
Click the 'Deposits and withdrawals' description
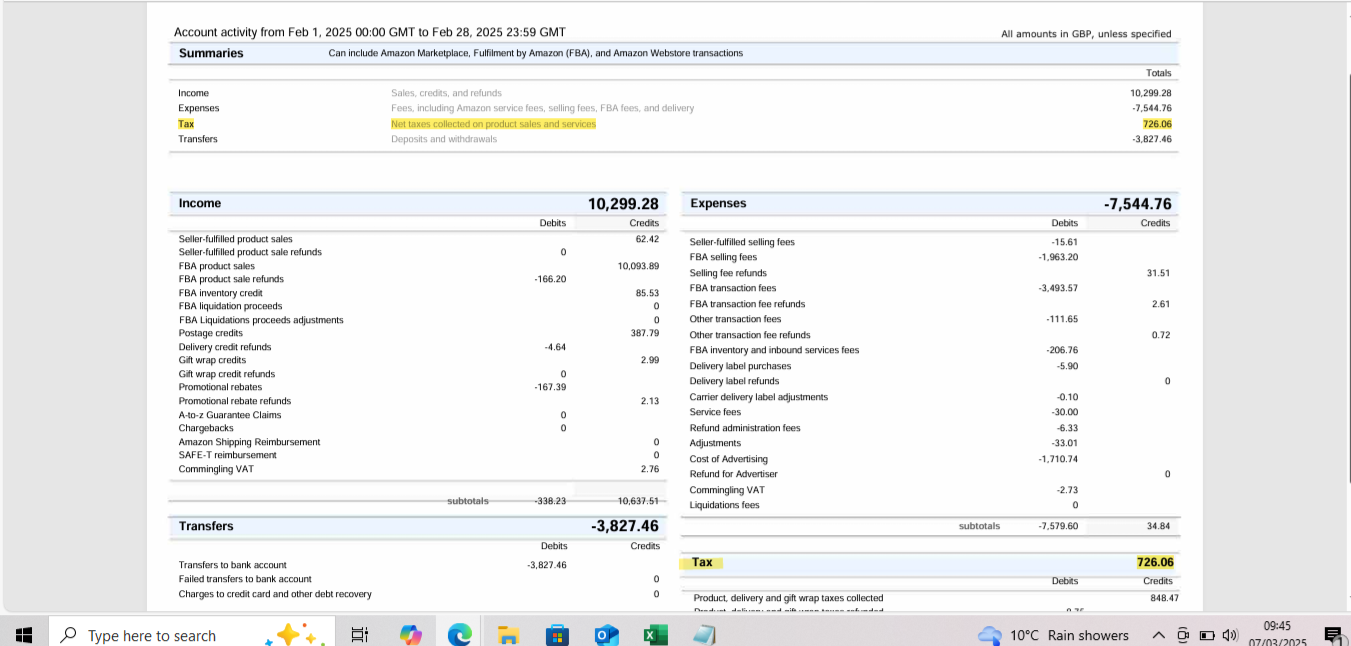444,139
